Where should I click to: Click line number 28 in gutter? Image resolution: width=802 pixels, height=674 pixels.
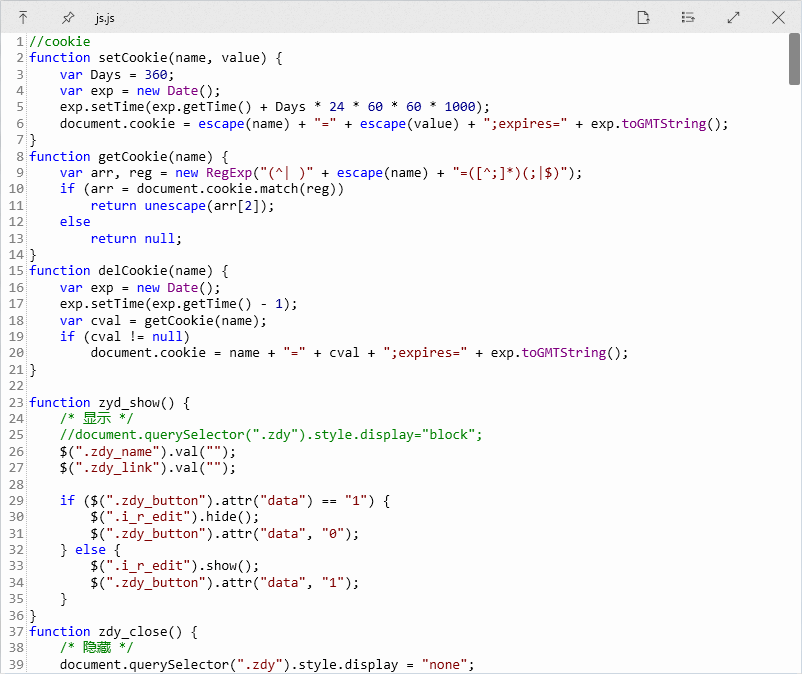16,484
